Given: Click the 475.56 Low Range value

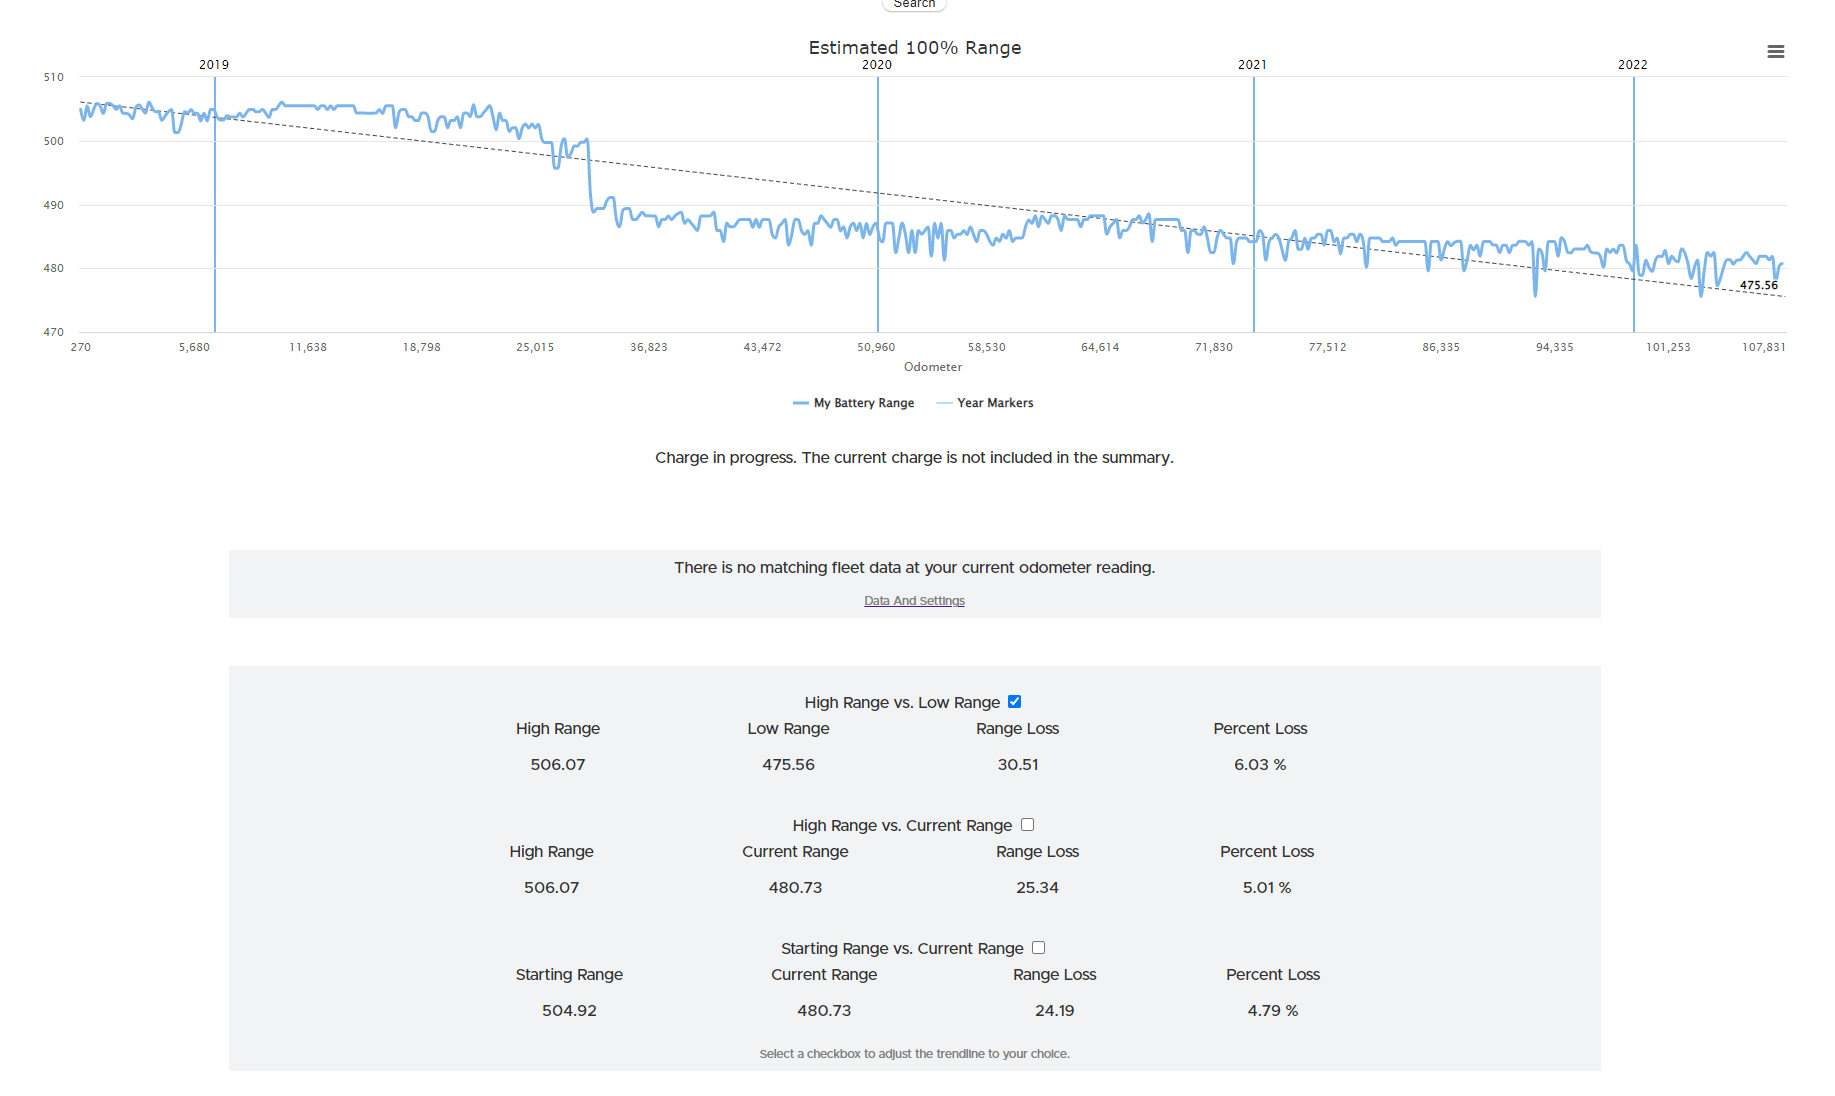Looking at the screenshot, I should click(x=788, y=764).
